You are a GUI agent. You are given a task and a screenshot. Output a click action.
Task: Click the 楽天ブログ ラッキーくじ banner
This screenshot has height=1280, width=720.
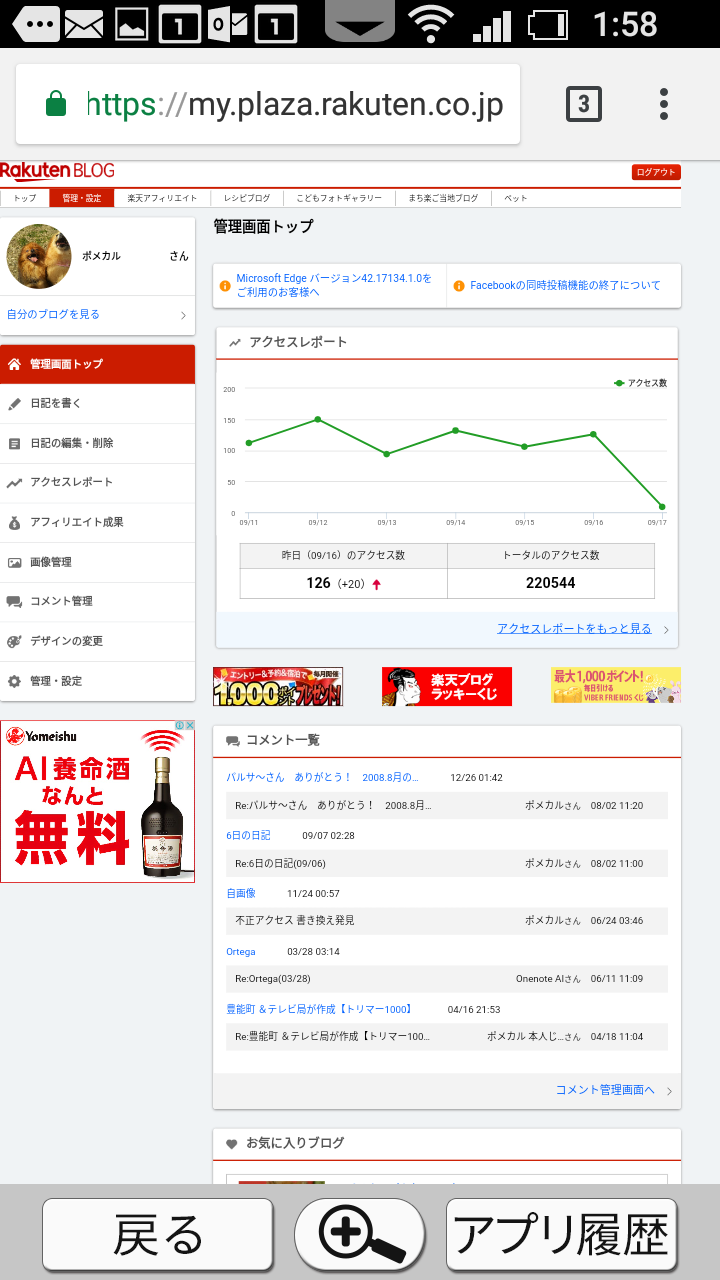(x=446, y=687)
